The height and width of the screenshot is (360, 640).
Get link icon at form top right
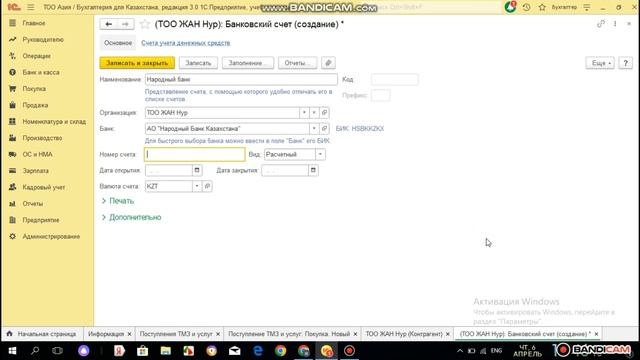[x=600, y=24]
